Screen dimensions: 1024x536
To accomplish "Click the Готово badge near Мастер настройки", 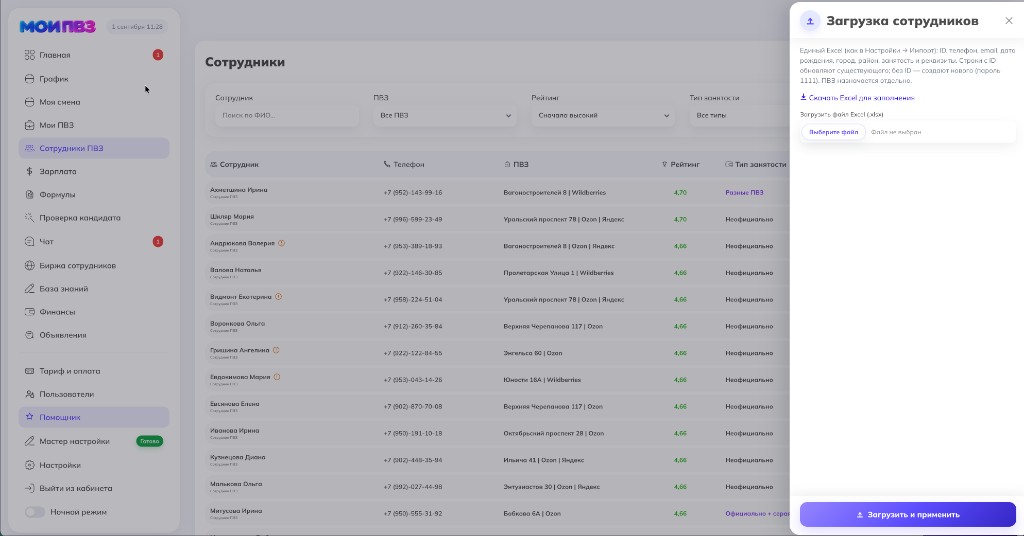I will click(x=150, y=441).
